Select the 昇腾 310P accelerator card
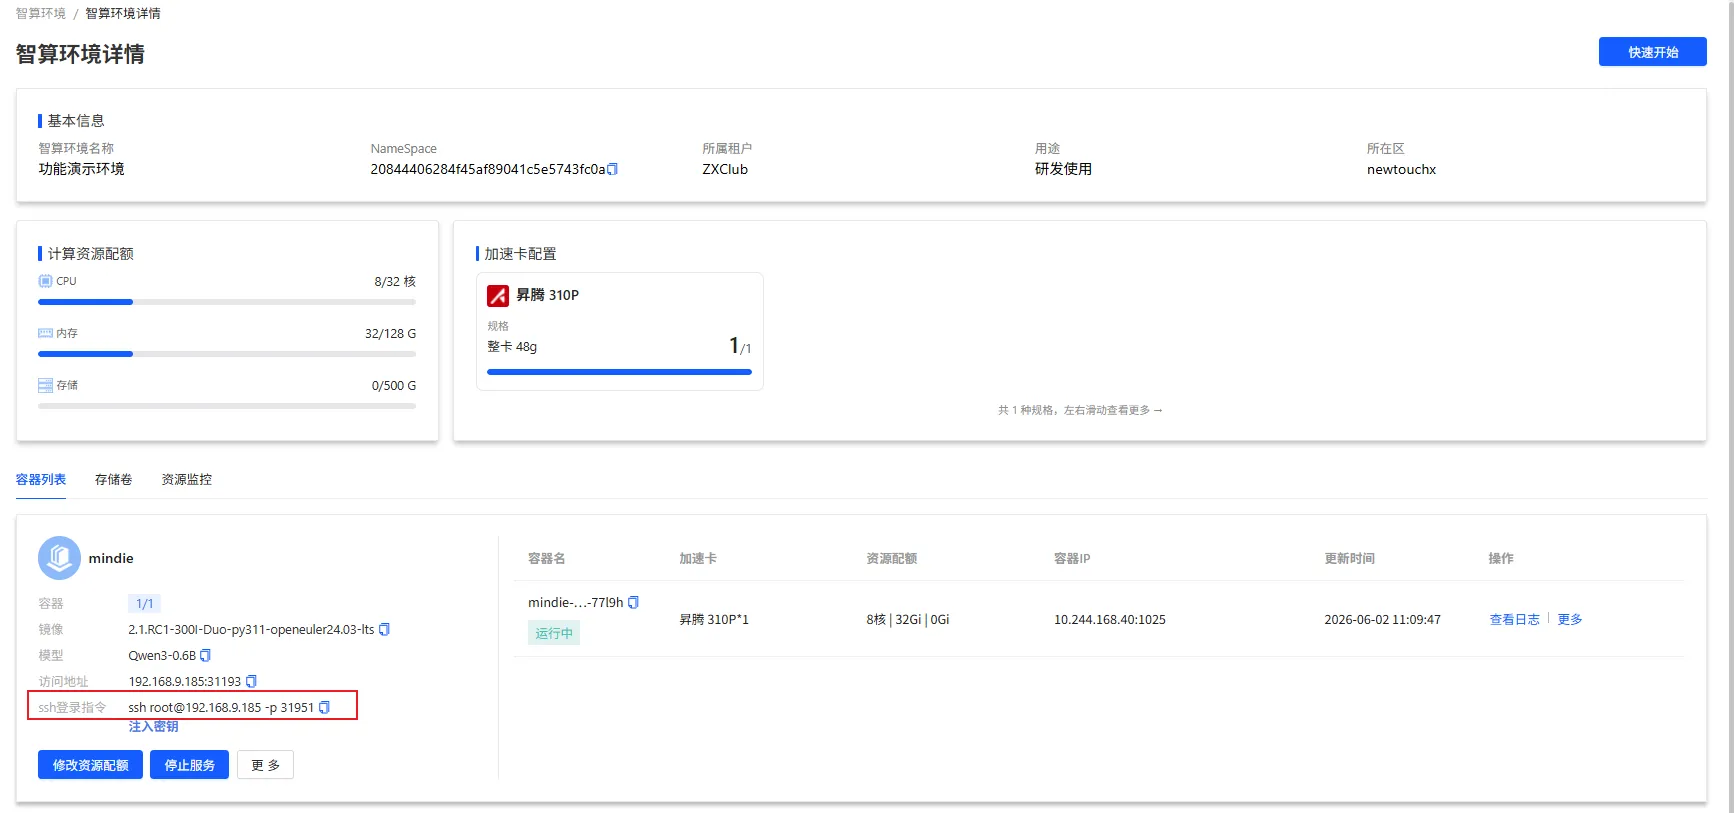Image resolution: width=1734 pixels, height=813 pixels. tap(620, 331)
